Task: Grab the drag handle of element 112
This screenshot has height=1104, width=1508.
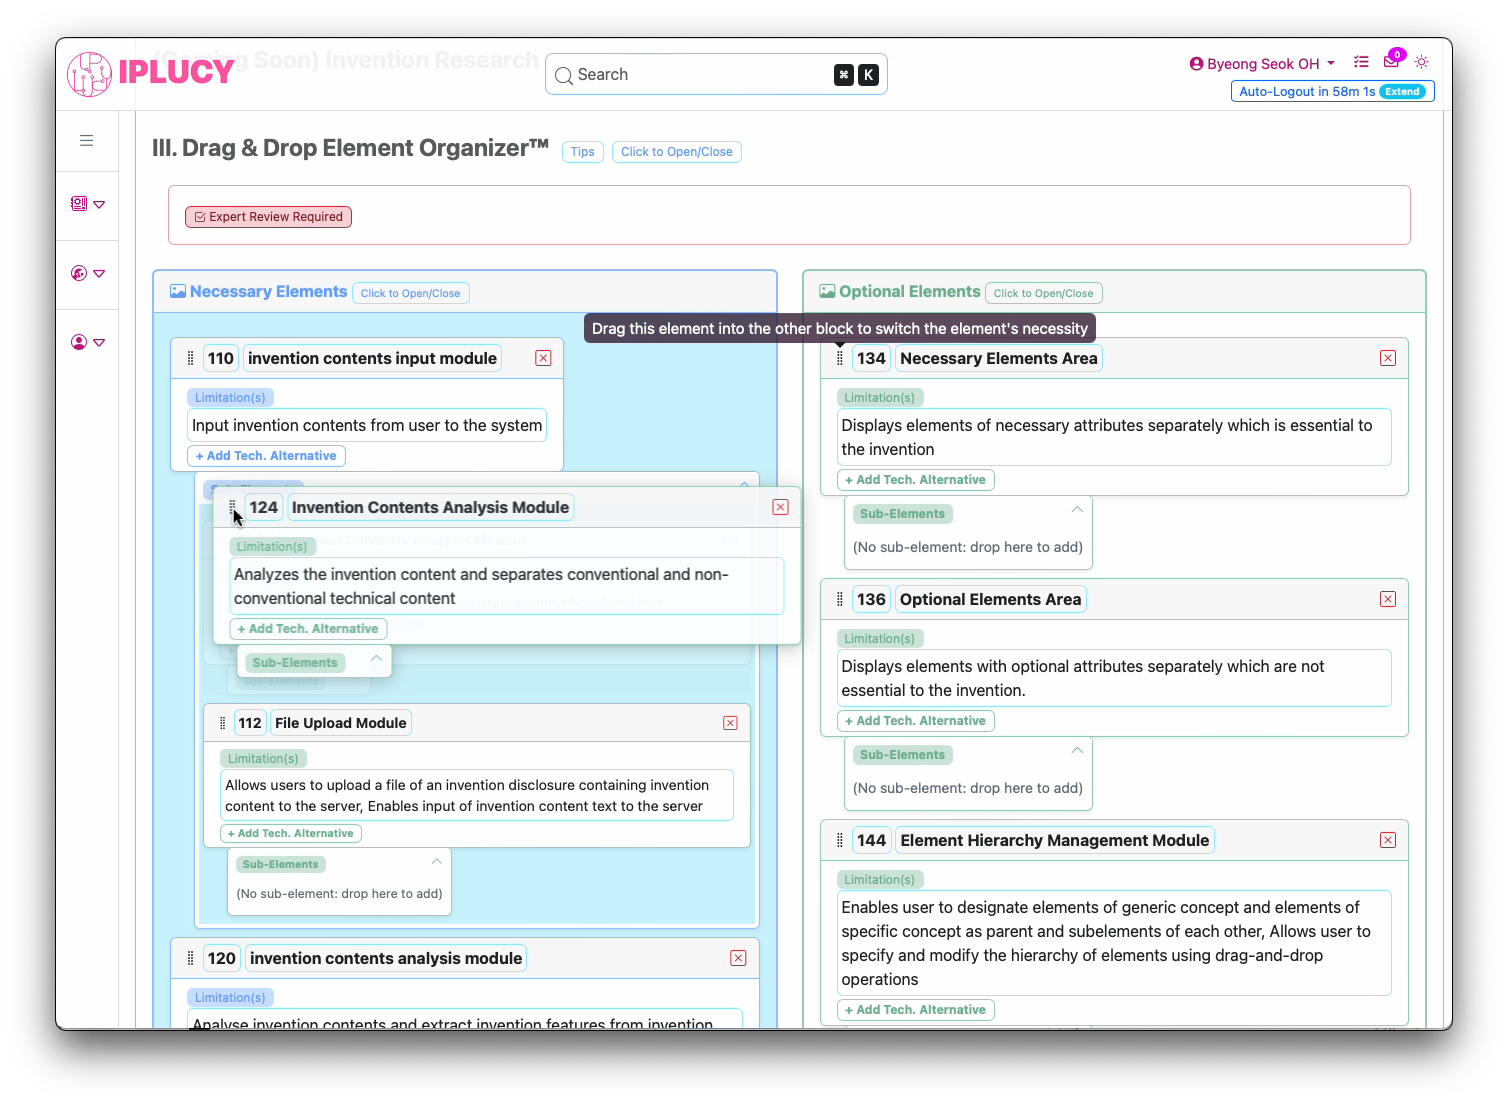Action: tap(222, 723)
